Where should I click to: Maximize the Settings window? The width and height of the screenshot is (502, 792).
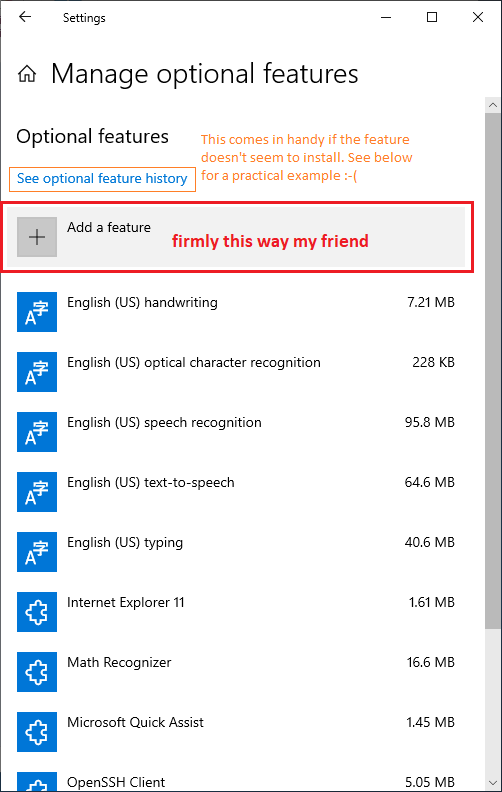click(432, 17)
